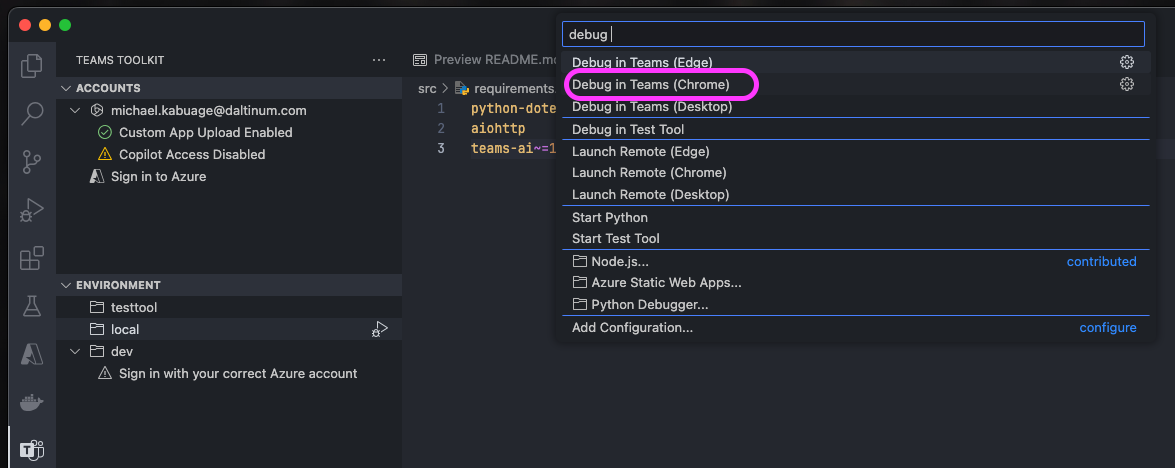Viewport: 1175px width, 468px height.
Task: Click editor line containing aiohttp
Action: [498, 128]
